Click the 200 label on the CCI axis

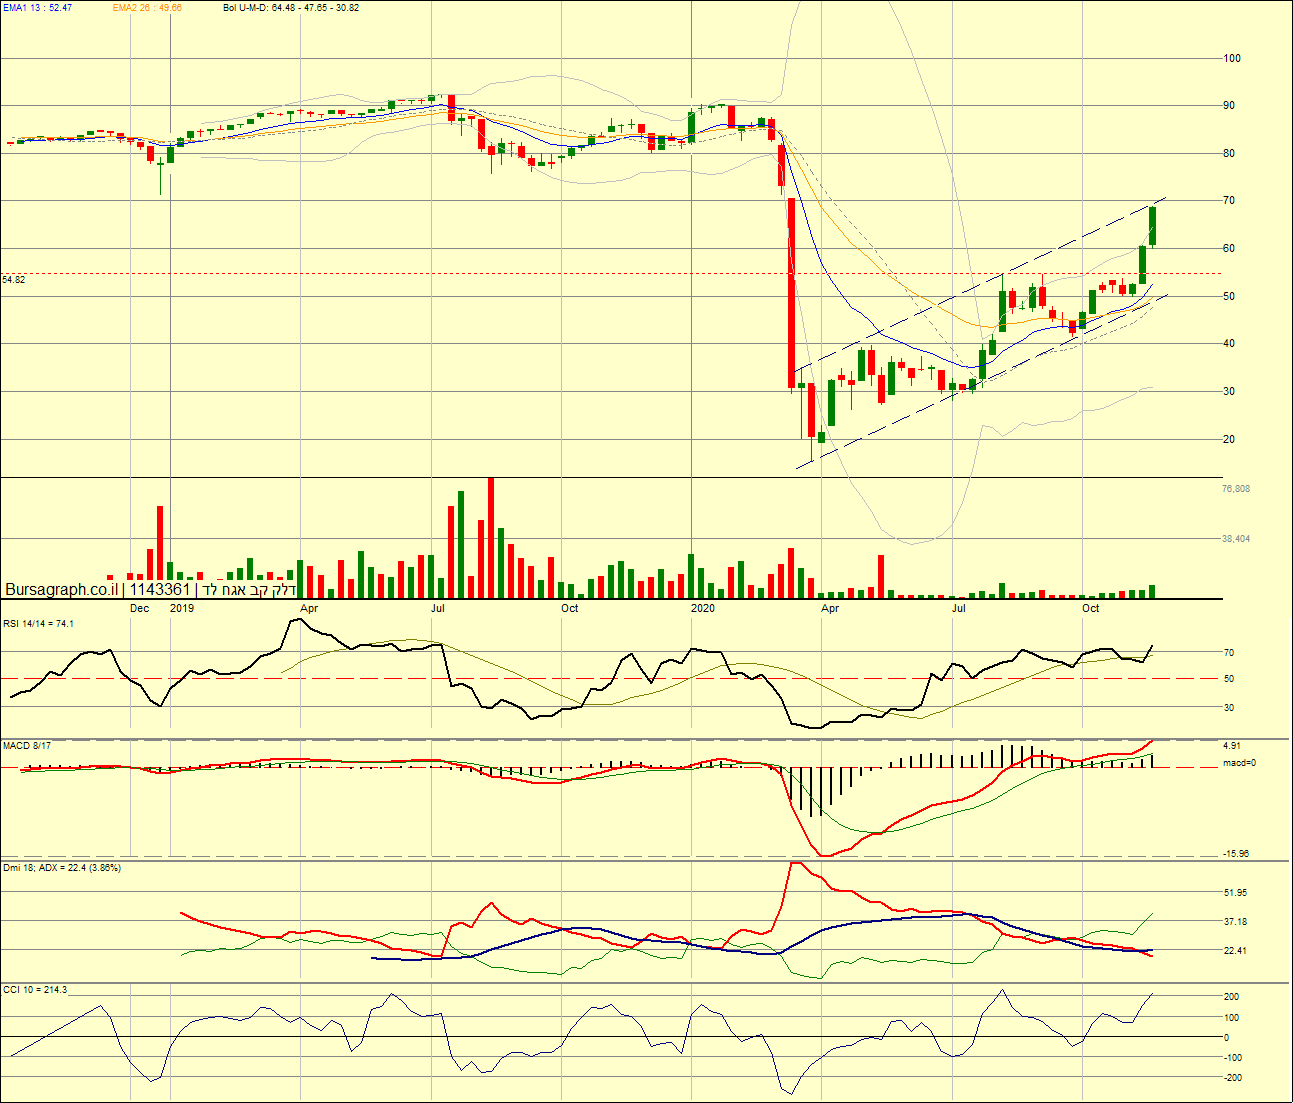click(1232, 997)
